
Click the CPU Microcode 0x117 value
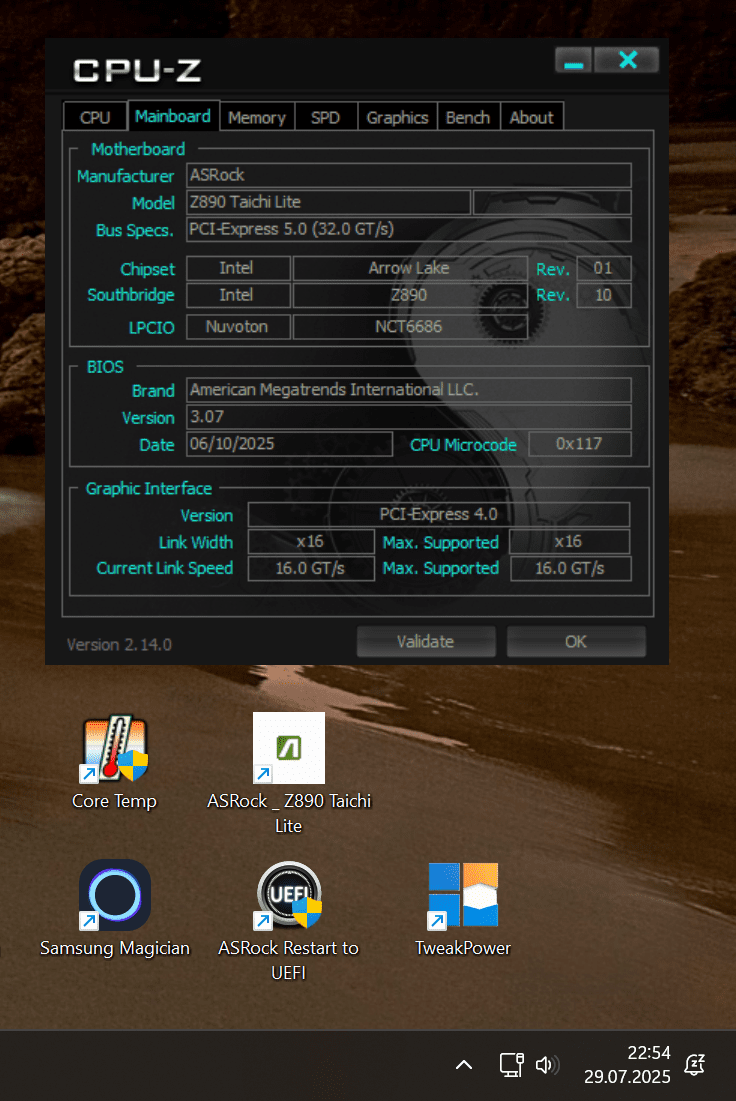579,444
